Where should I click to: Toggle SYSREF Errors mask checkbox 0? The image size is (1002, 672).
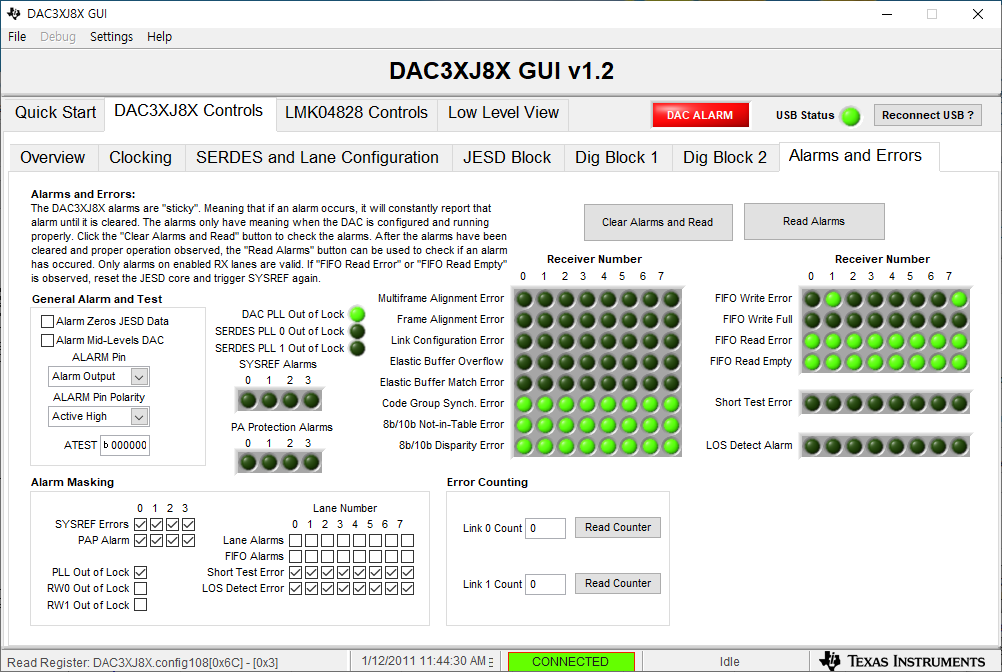[x=141, y=524]
